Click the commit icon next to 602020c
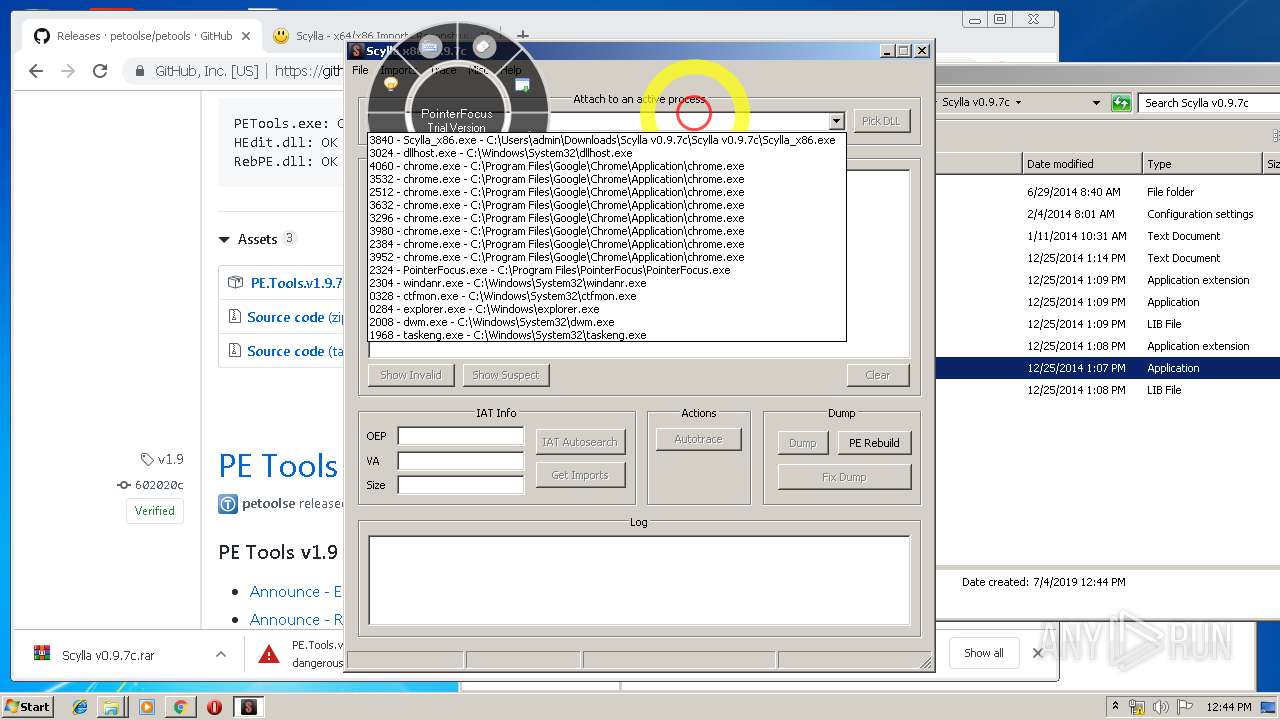Image resolution: width=1280 pixels, height=720 pixels. (124, 485)
